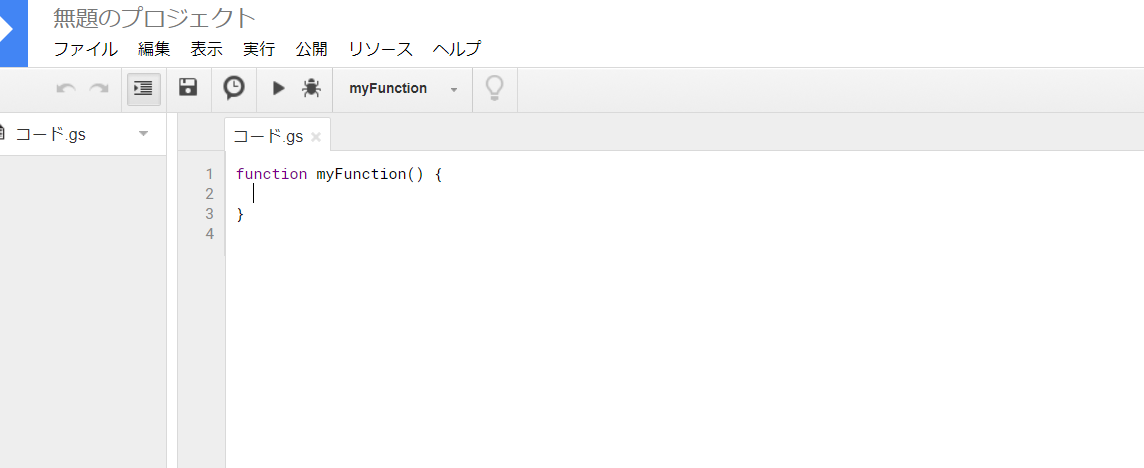Run the script with play icon

click(x=278, y=88)
